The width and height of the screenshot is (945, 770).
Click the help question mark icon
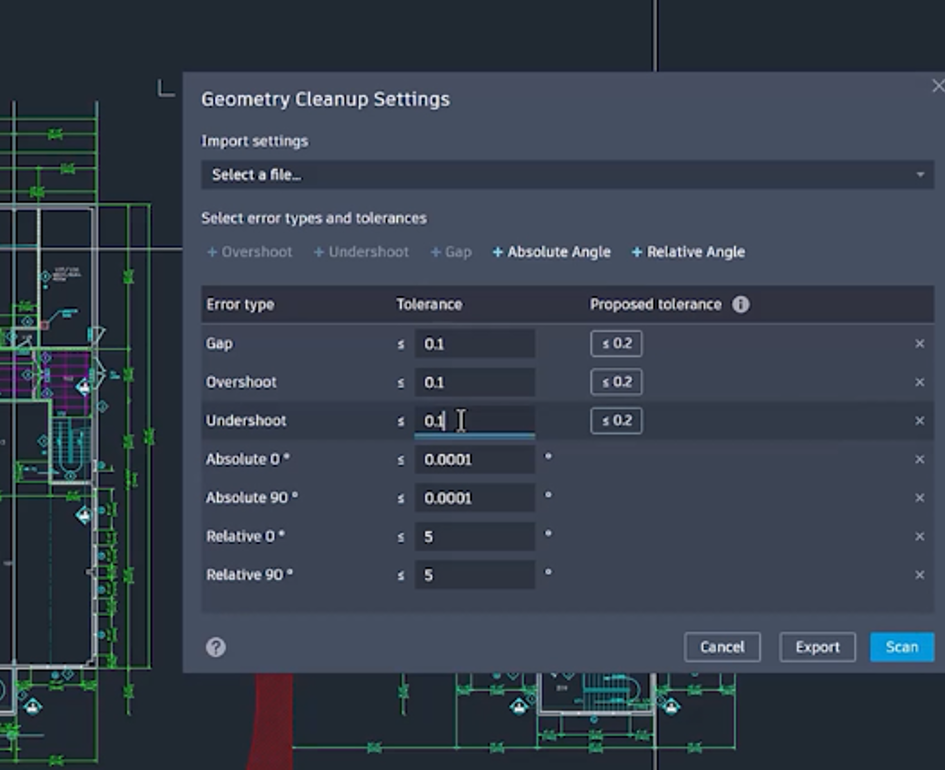tap(215, 647)
